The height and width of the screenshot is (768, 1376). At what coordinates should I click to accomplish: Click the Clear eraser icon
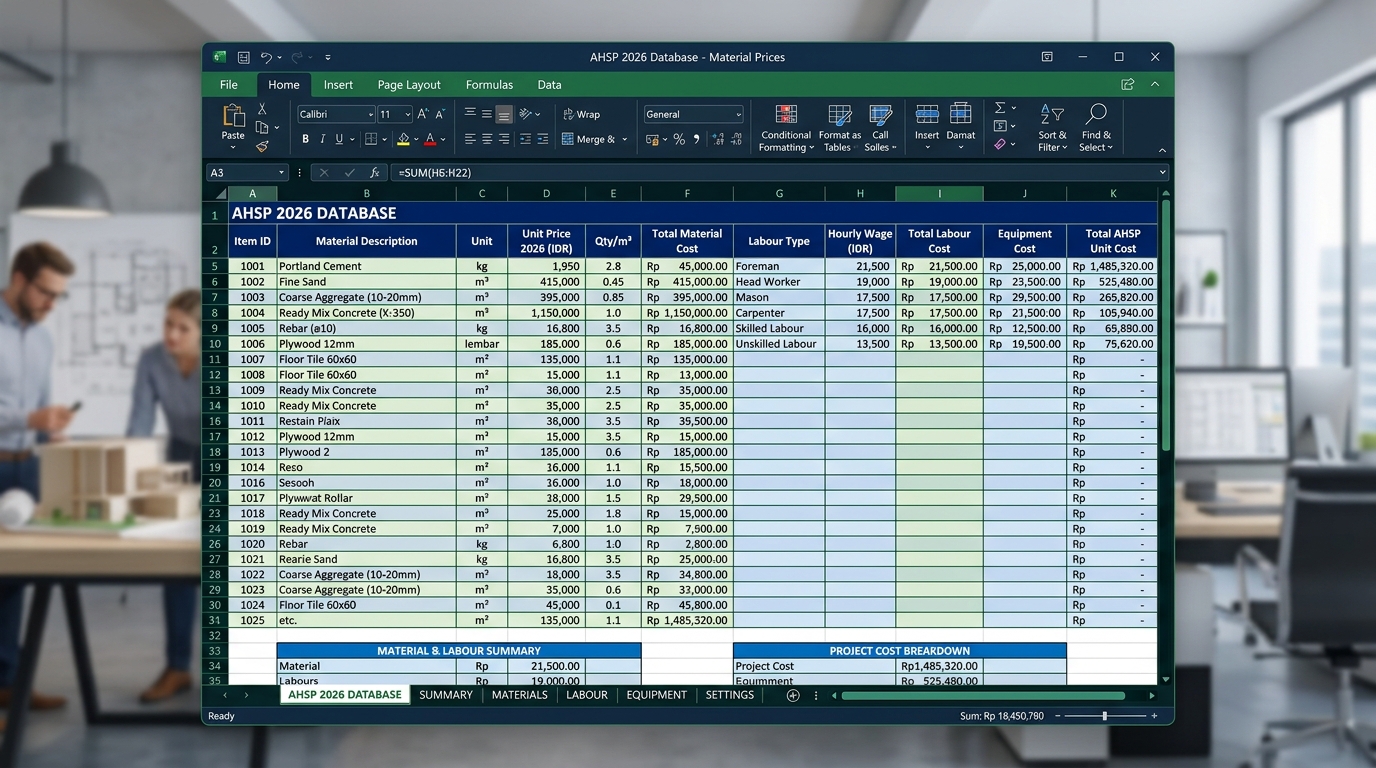pos(1000,144)
